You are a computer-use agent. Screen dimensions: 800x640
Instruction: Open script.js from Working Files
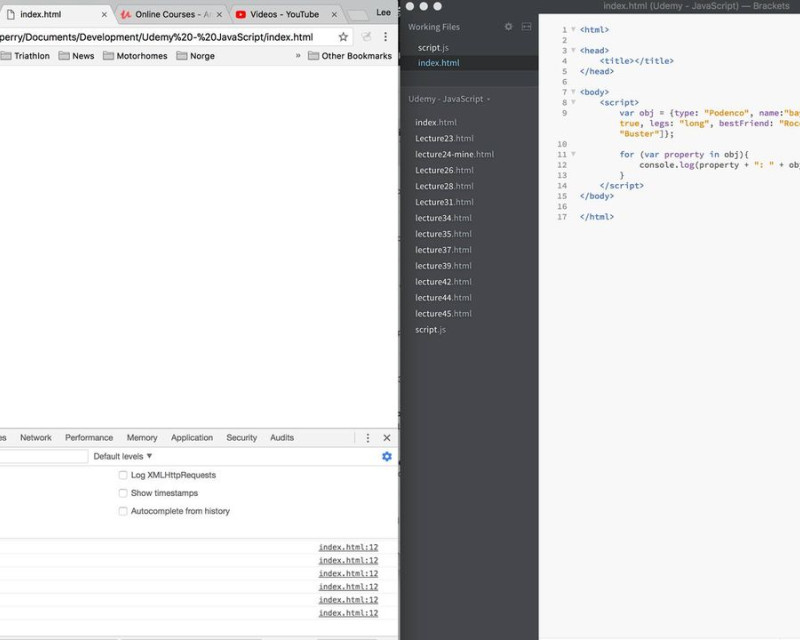[434, 48]
